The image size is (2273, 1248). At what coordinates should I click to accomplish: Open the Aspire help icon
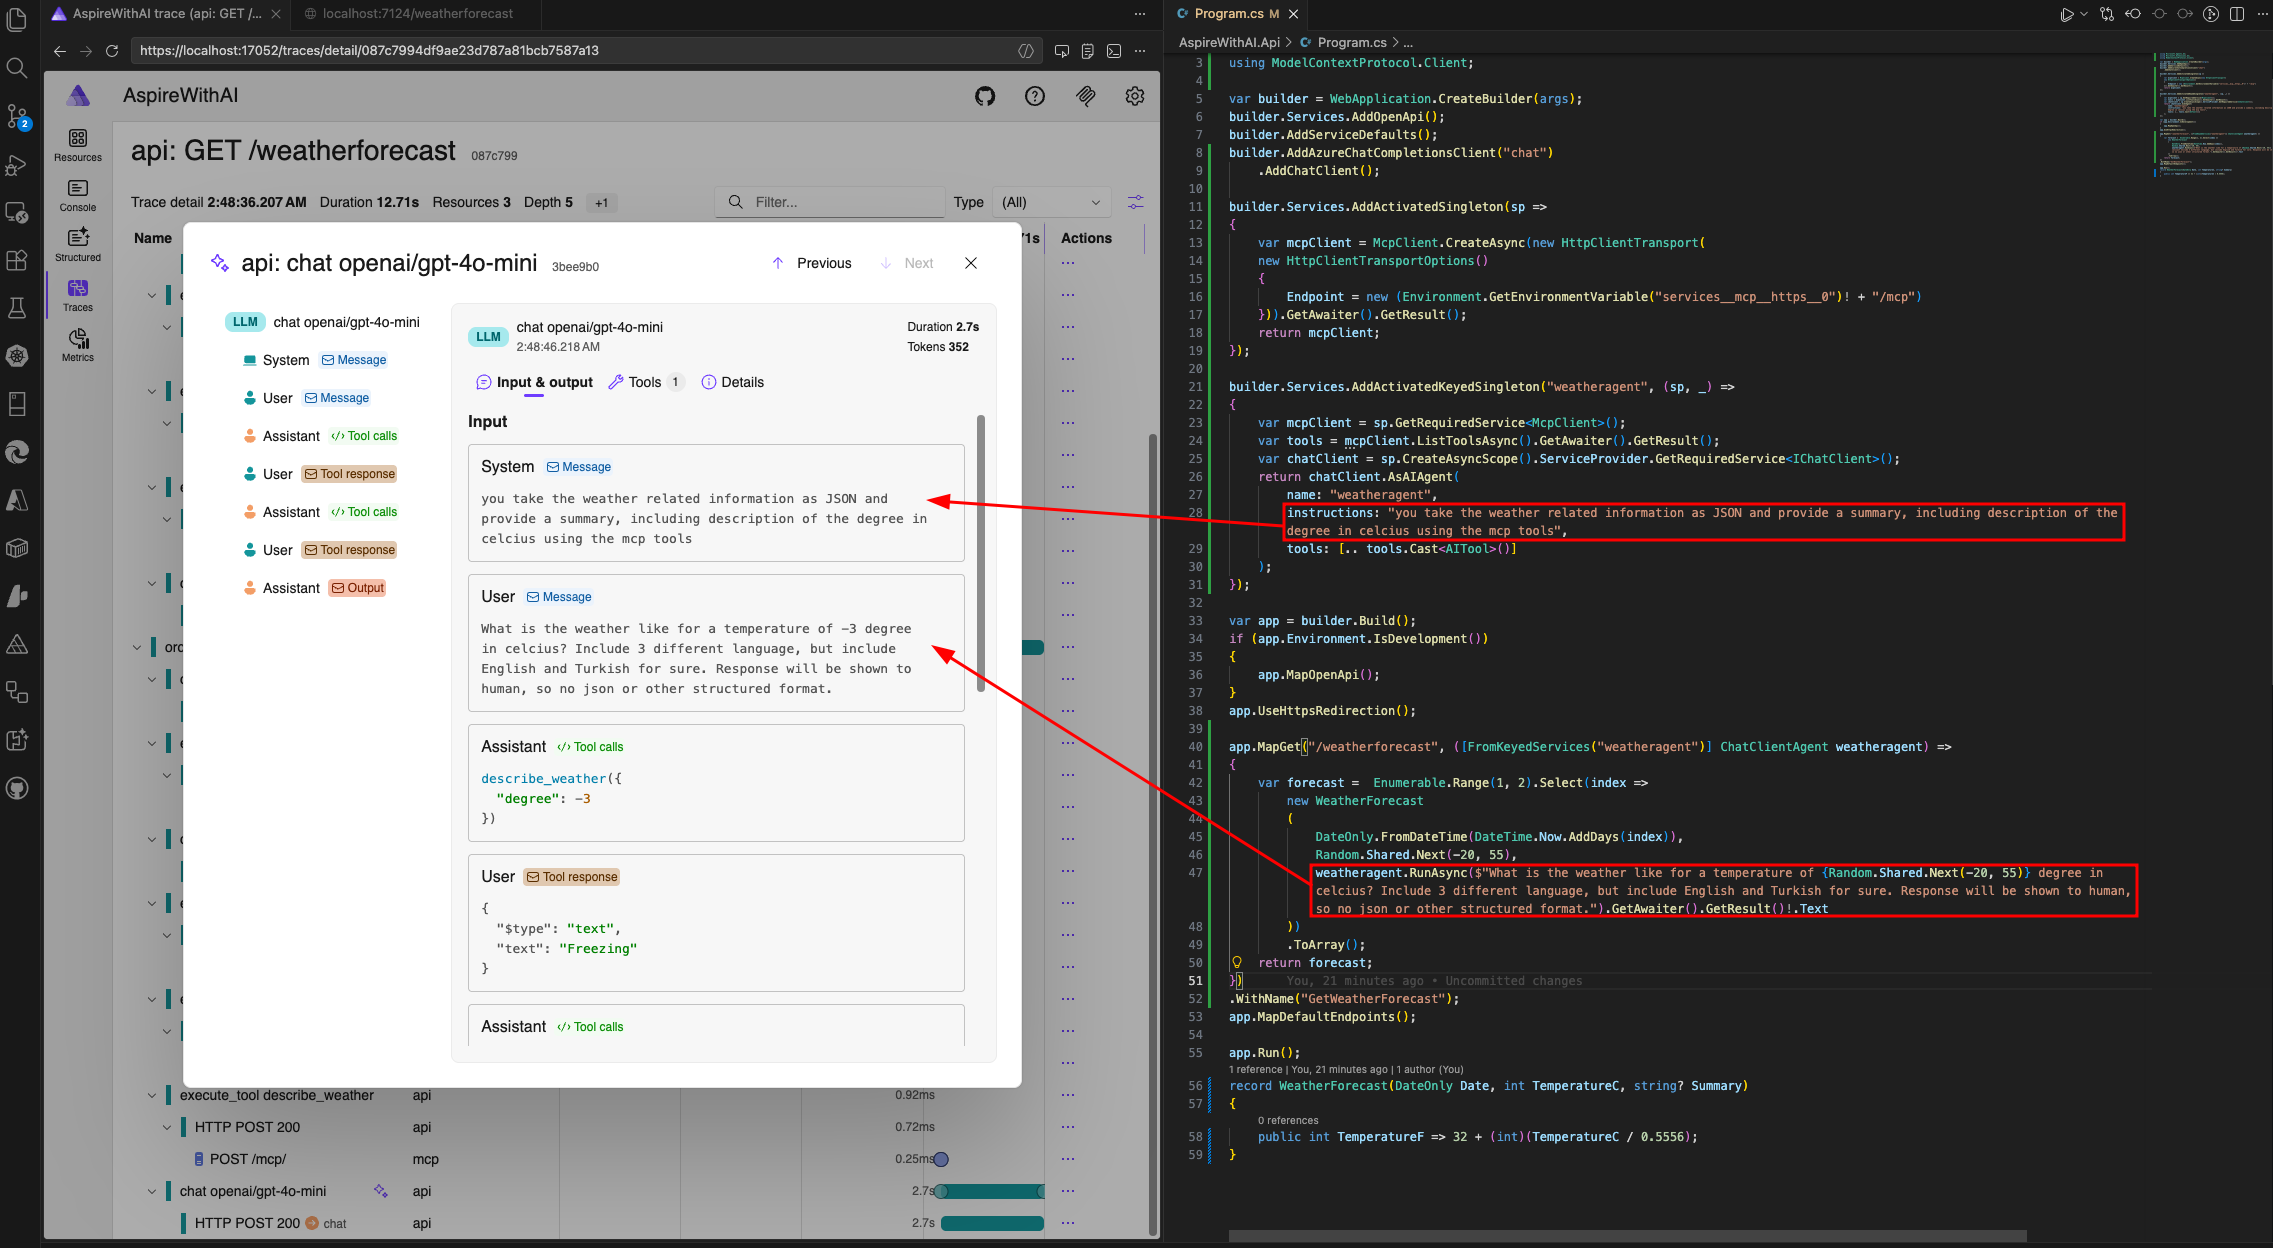pyautogui.click(x=1035, y=96)
